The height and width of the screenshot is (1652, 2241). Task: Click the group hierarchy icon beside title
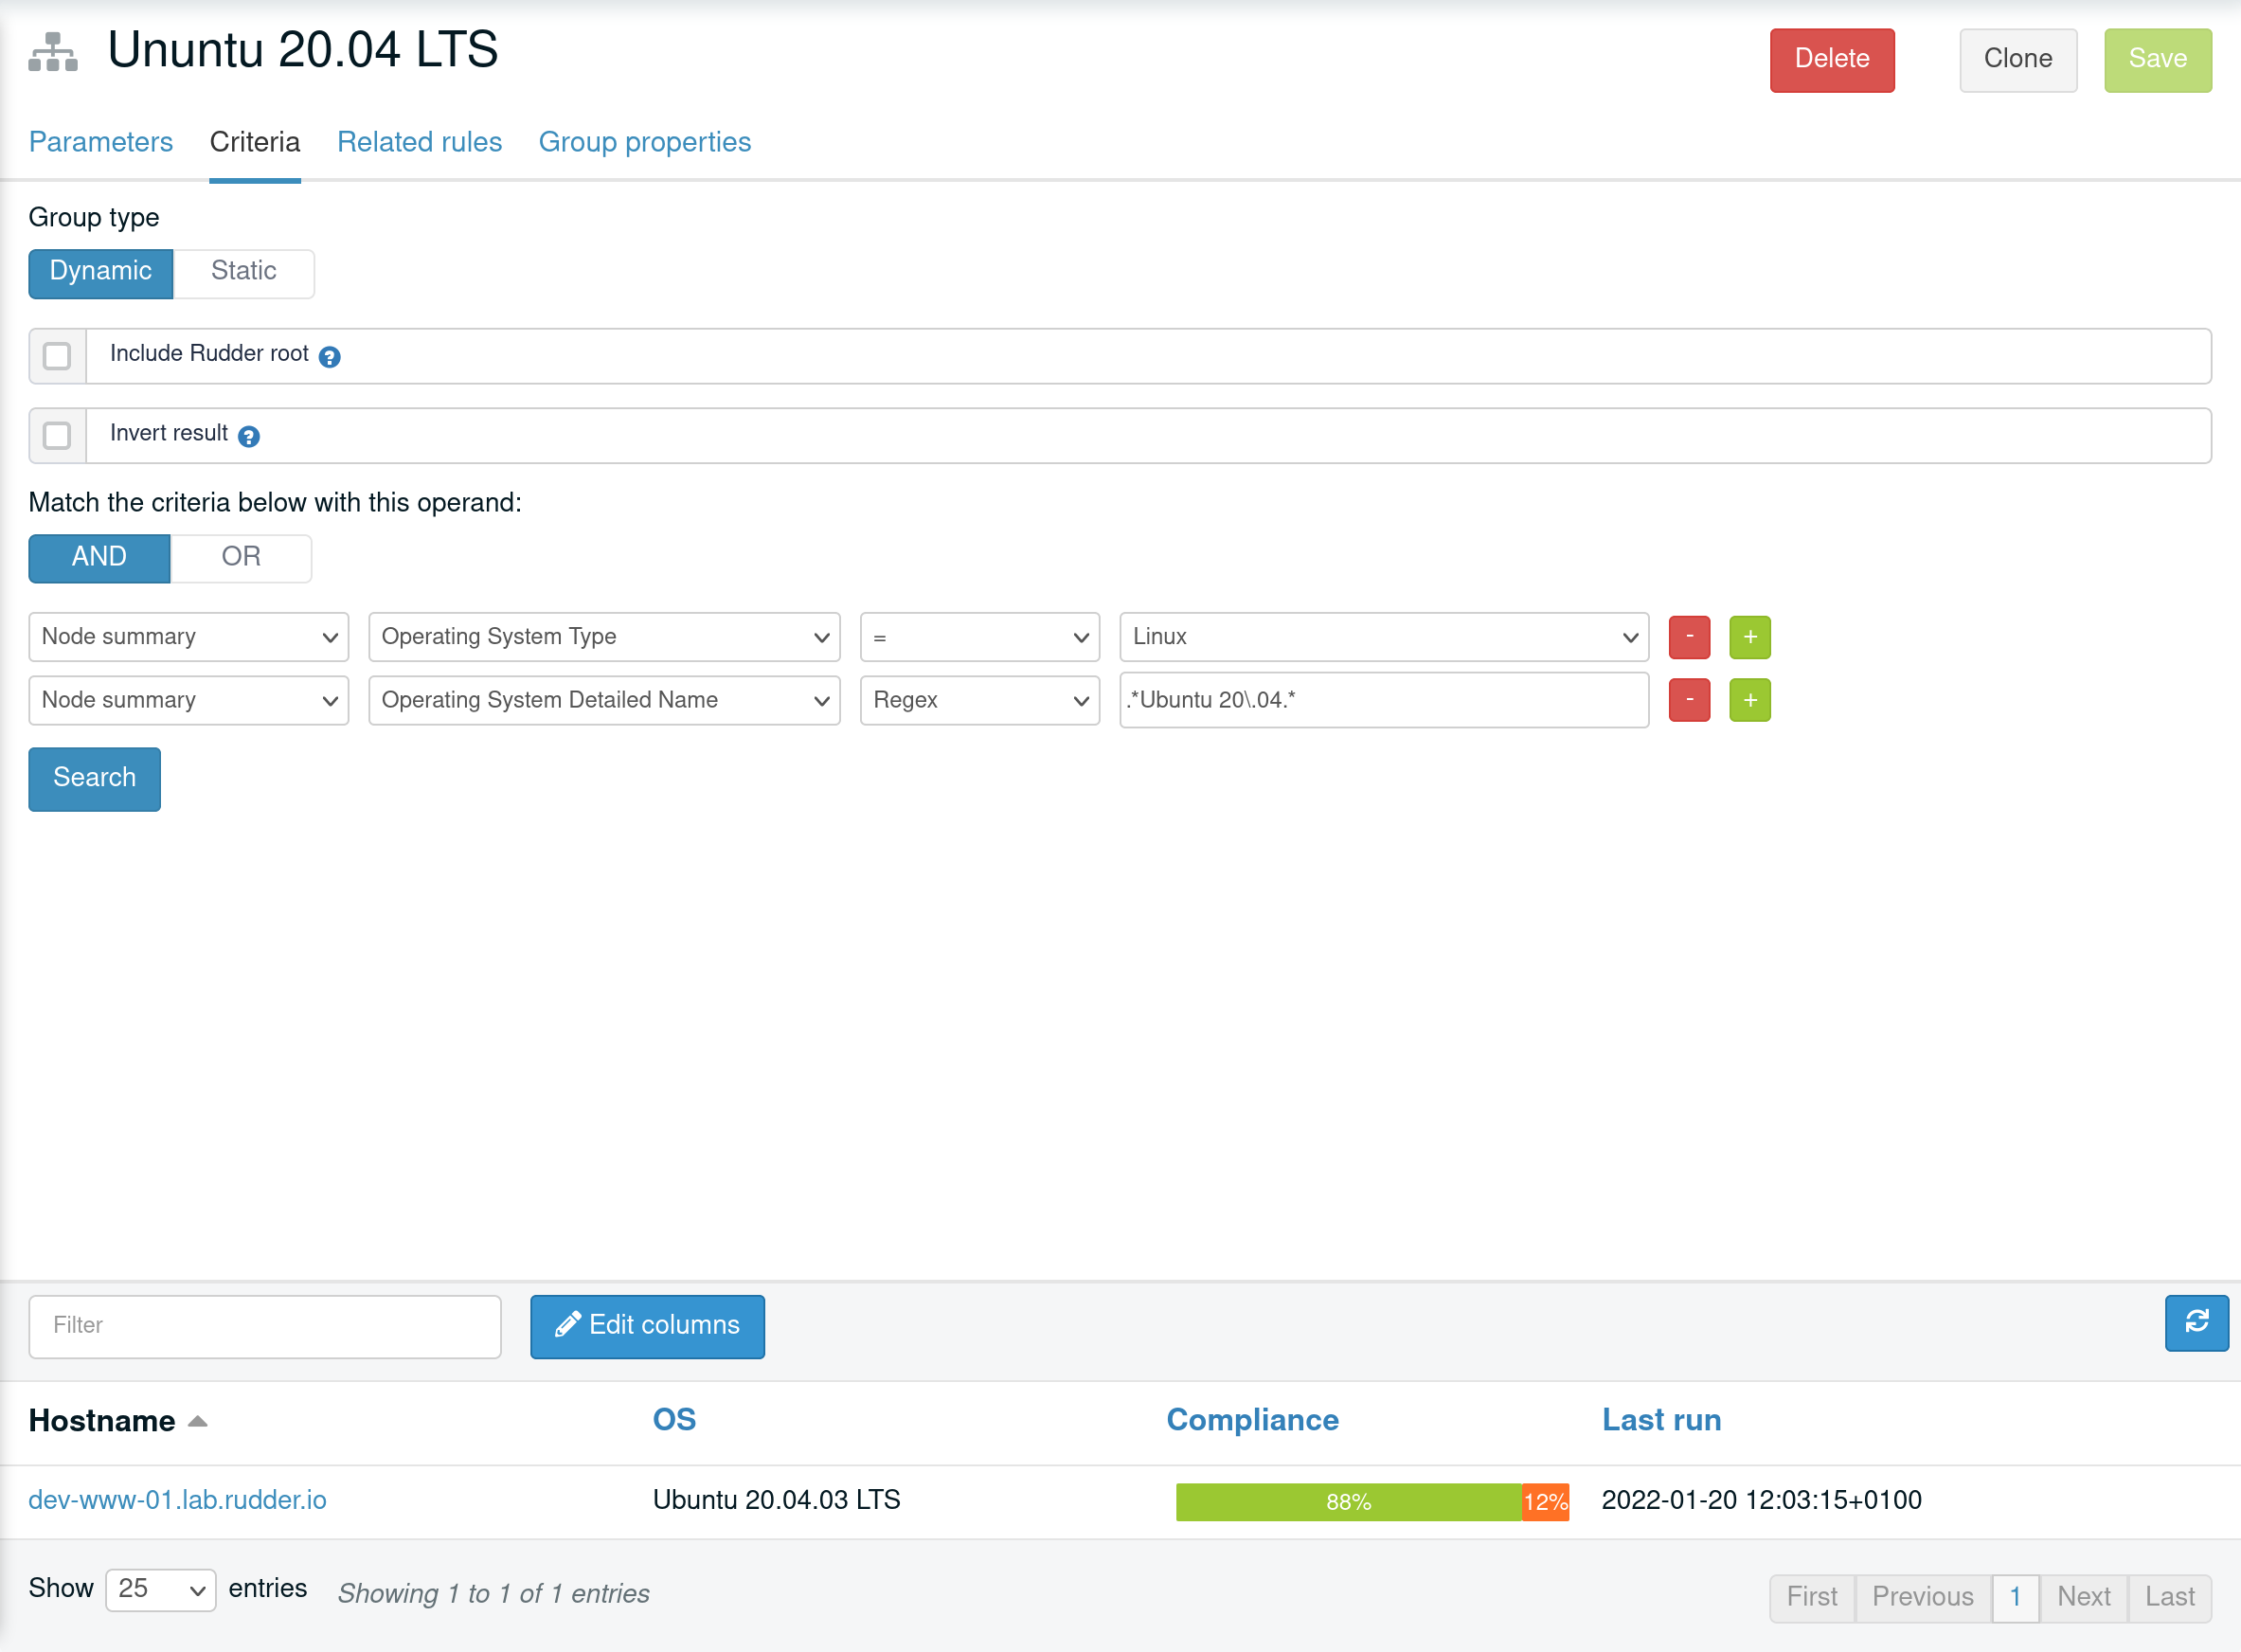(x=53, y=52)
